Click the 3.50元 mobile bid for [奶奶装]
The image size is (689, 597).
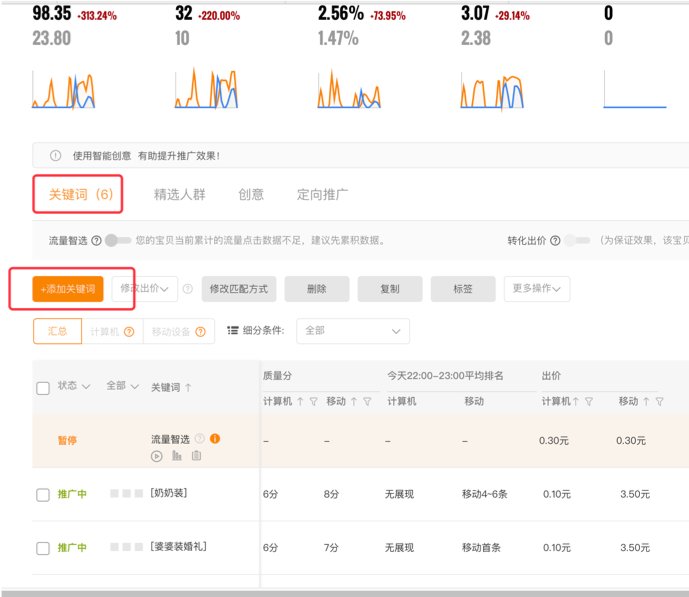(x=635, y=494)
